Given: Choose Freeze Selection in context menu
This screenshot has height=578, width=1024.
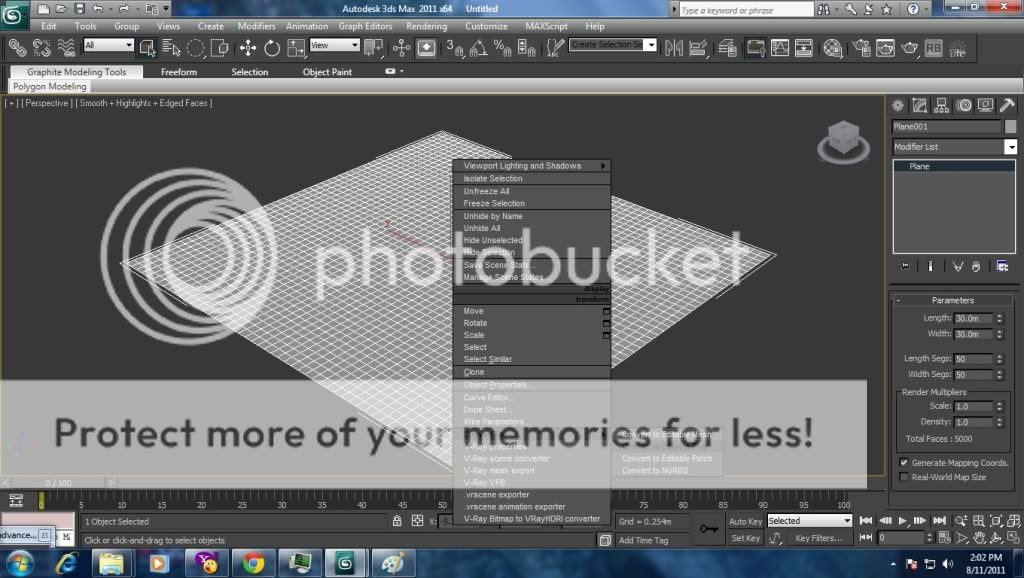Looking at the screenshot, I should (x=532, y=203).
